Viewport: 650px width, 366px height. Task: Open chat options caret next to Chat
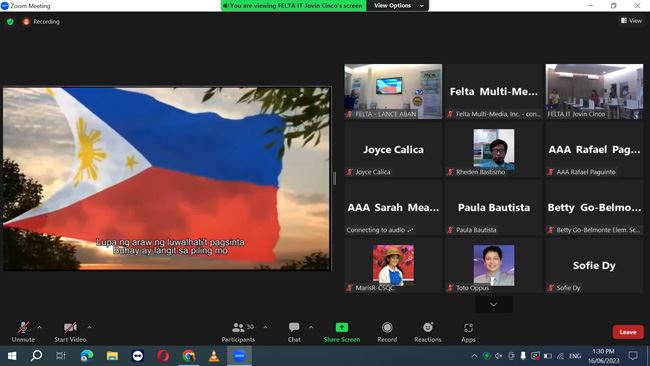click(311, 327)
